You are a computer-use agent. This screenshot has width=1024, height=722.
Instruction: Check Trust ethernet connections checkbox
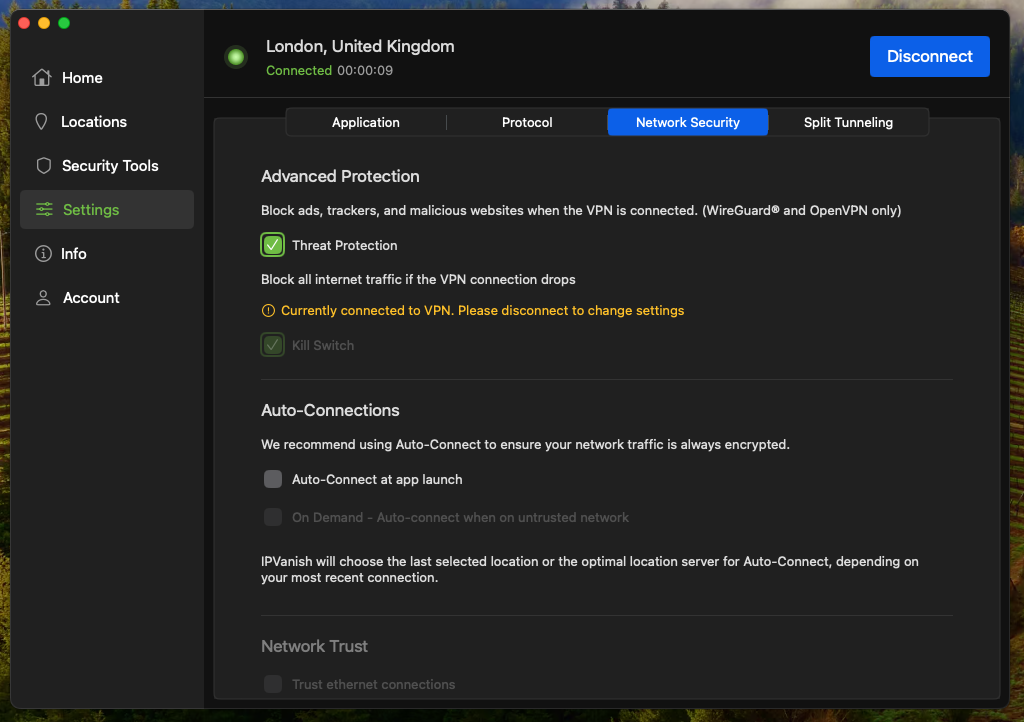(273, 684)
